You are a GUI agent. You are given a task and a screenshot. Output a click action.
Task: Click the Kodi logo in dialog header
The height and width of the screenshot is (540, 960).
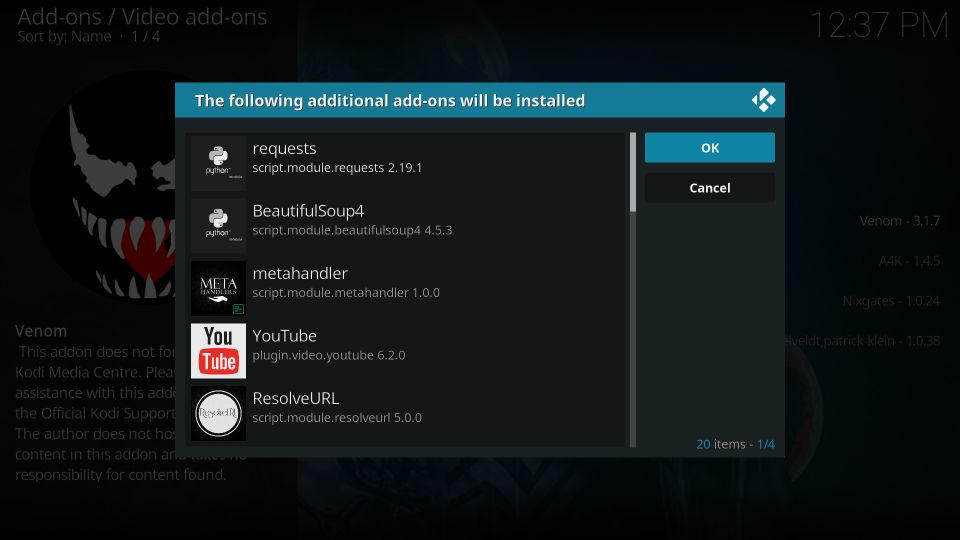pyautogui.click(x=763, y=100)
